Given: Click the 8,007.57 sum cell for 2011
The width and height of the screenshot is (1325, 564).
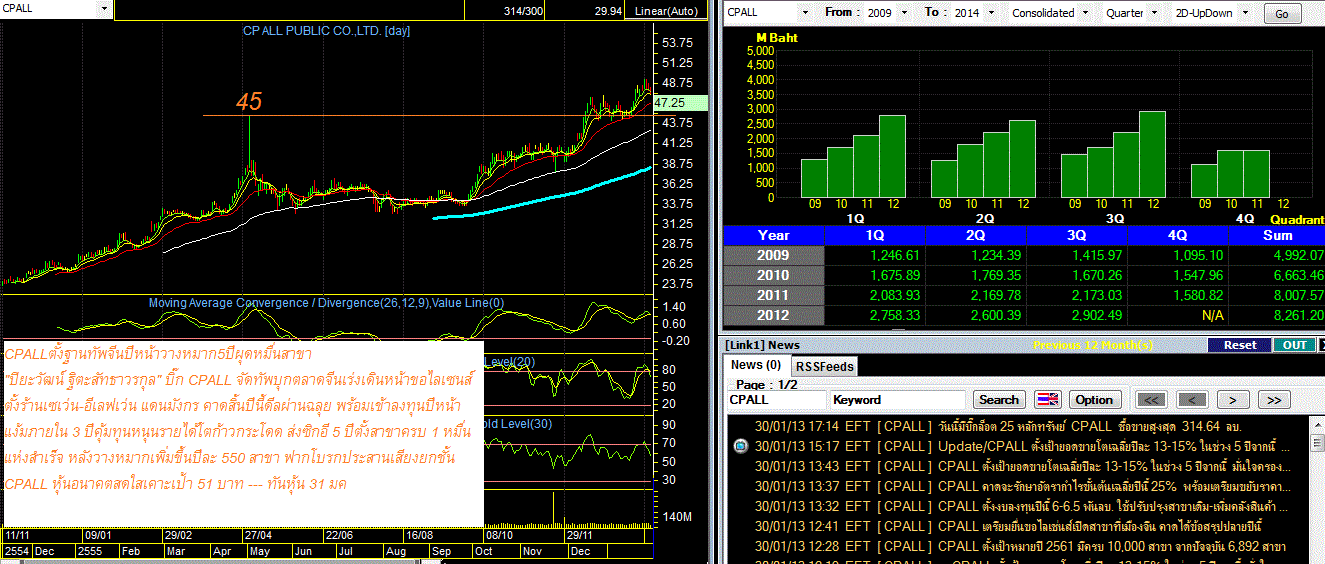Looking at the screenshot, I should pos(1277,295).
